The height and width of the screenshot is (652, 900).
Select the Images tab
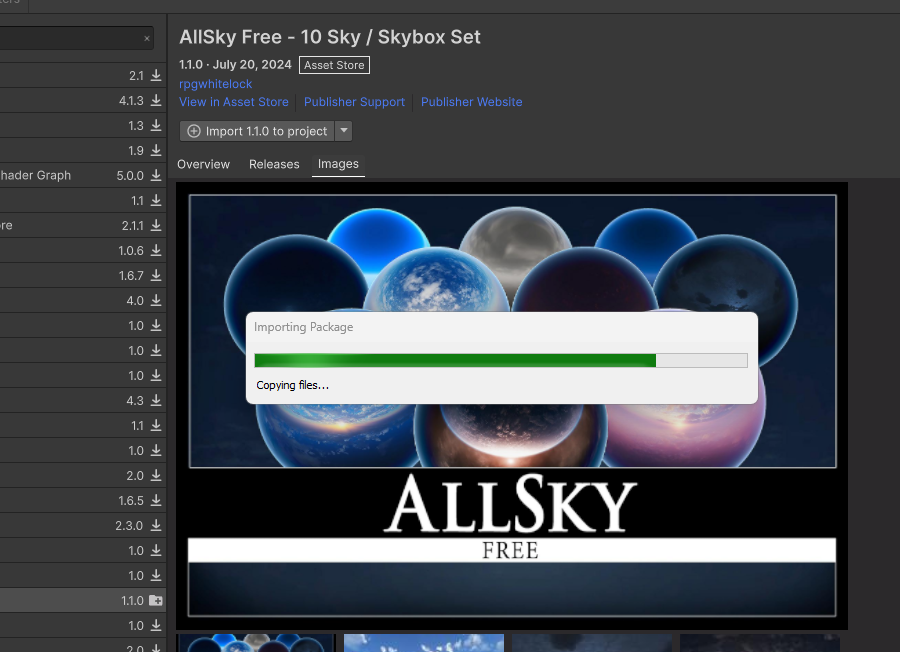338,164
